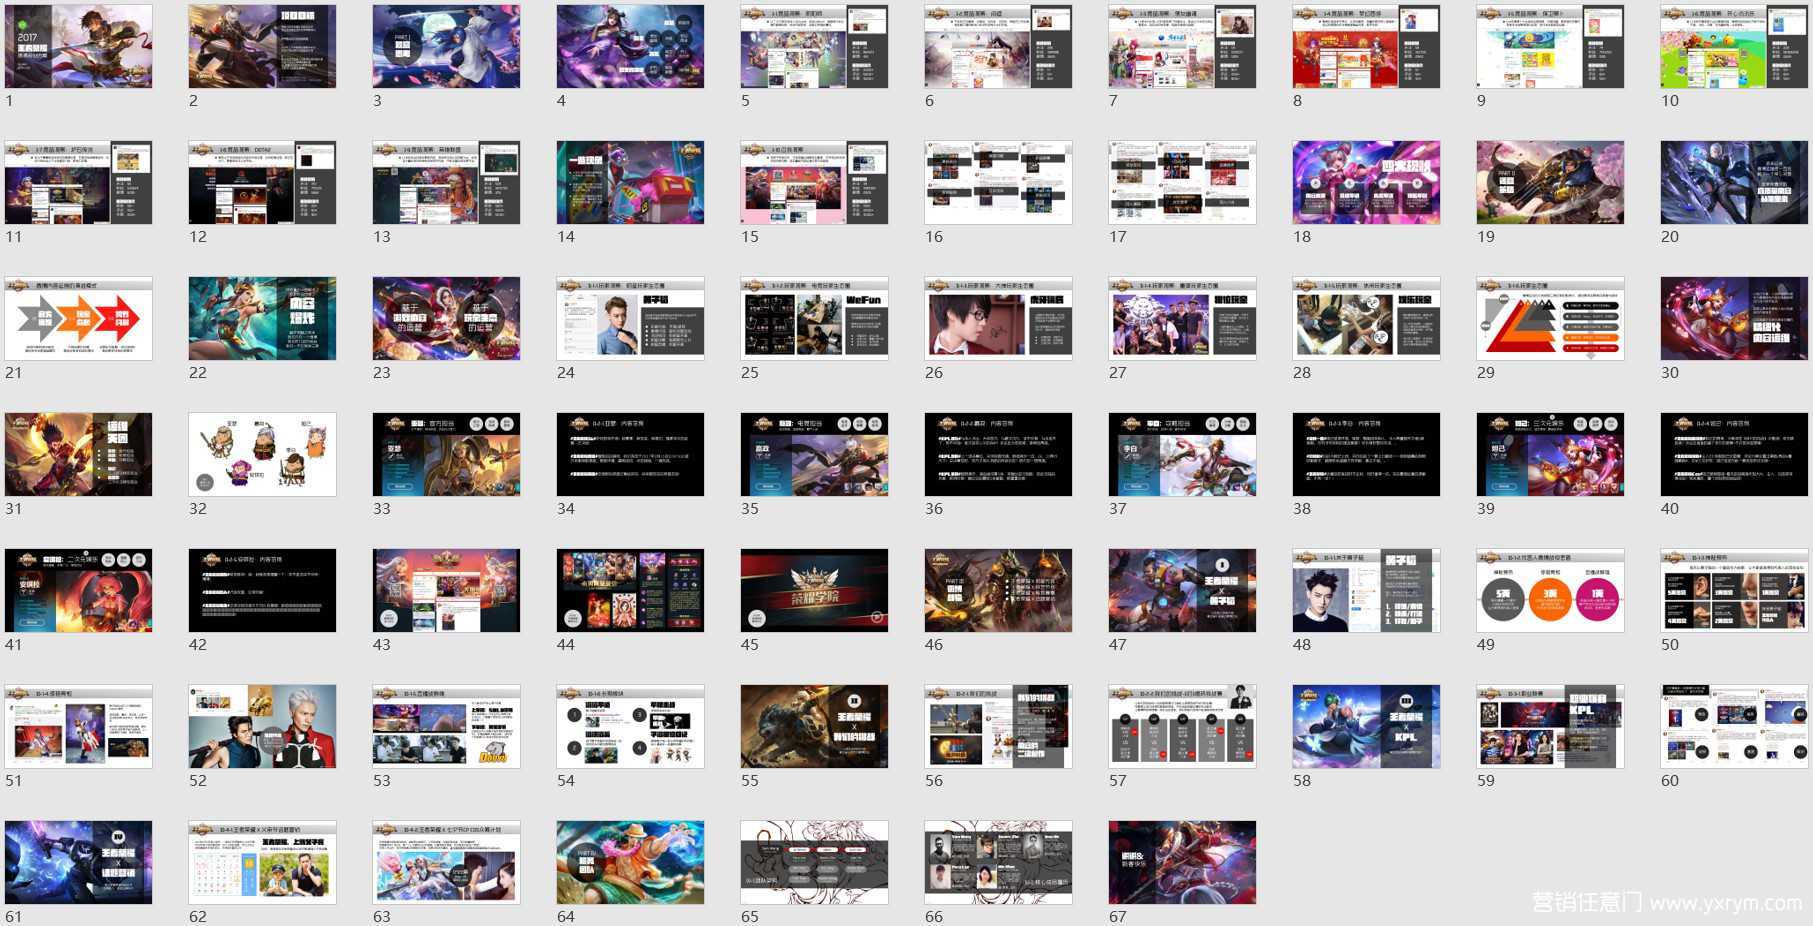
Task: Select slide 55 thumbnail
Action: [814, 726]
